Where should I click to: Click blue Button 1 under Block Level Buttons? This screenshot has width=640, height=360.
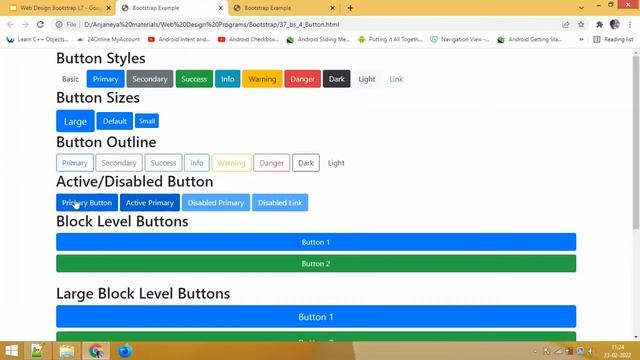tap(316, 242)
